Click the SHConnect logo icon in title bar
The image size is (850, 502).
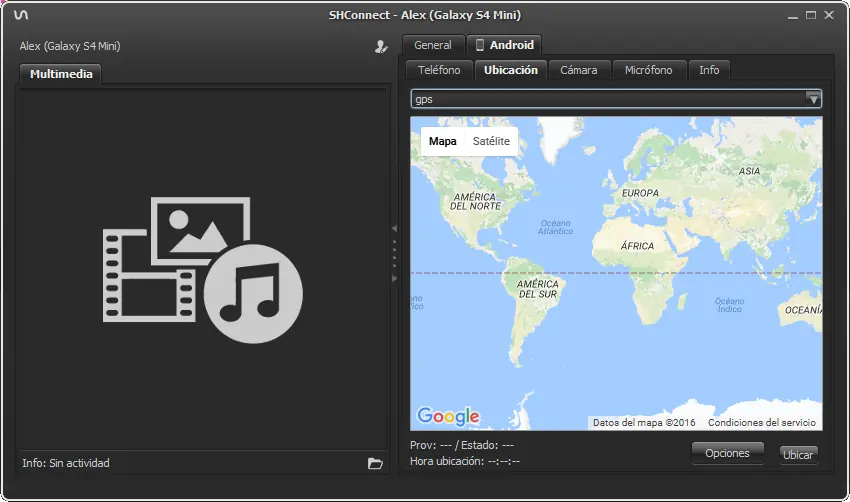21,15
